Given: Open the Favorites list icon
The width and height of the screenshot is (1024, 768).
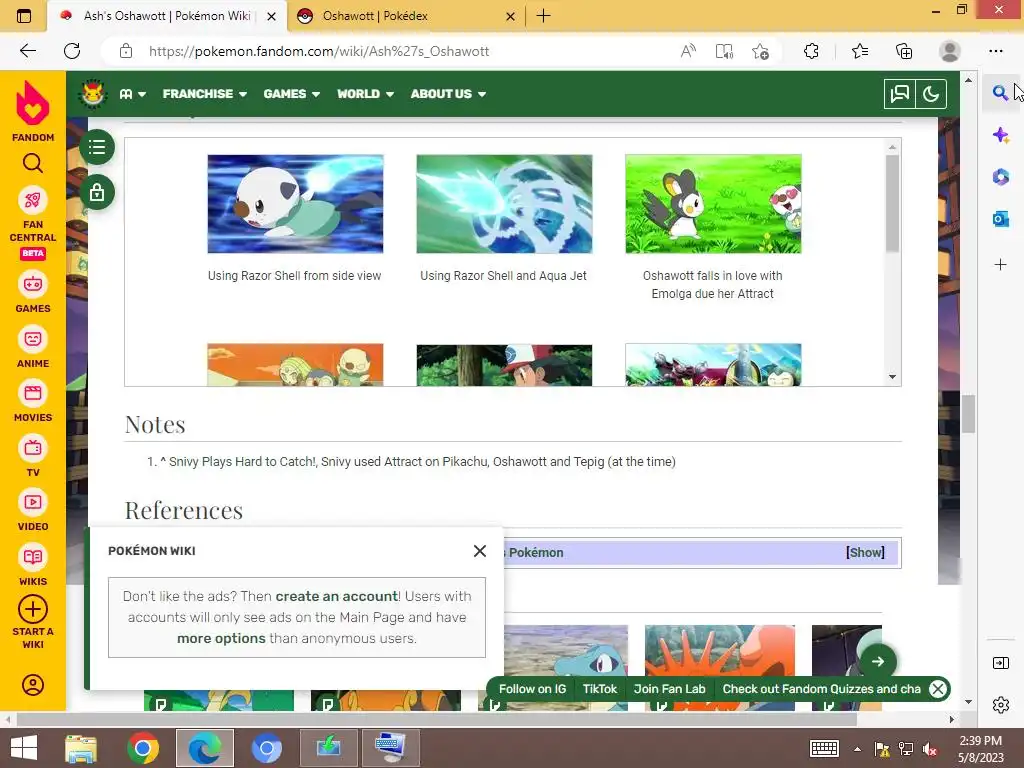Looking at the screenshot, I should [x=860, y=51].
